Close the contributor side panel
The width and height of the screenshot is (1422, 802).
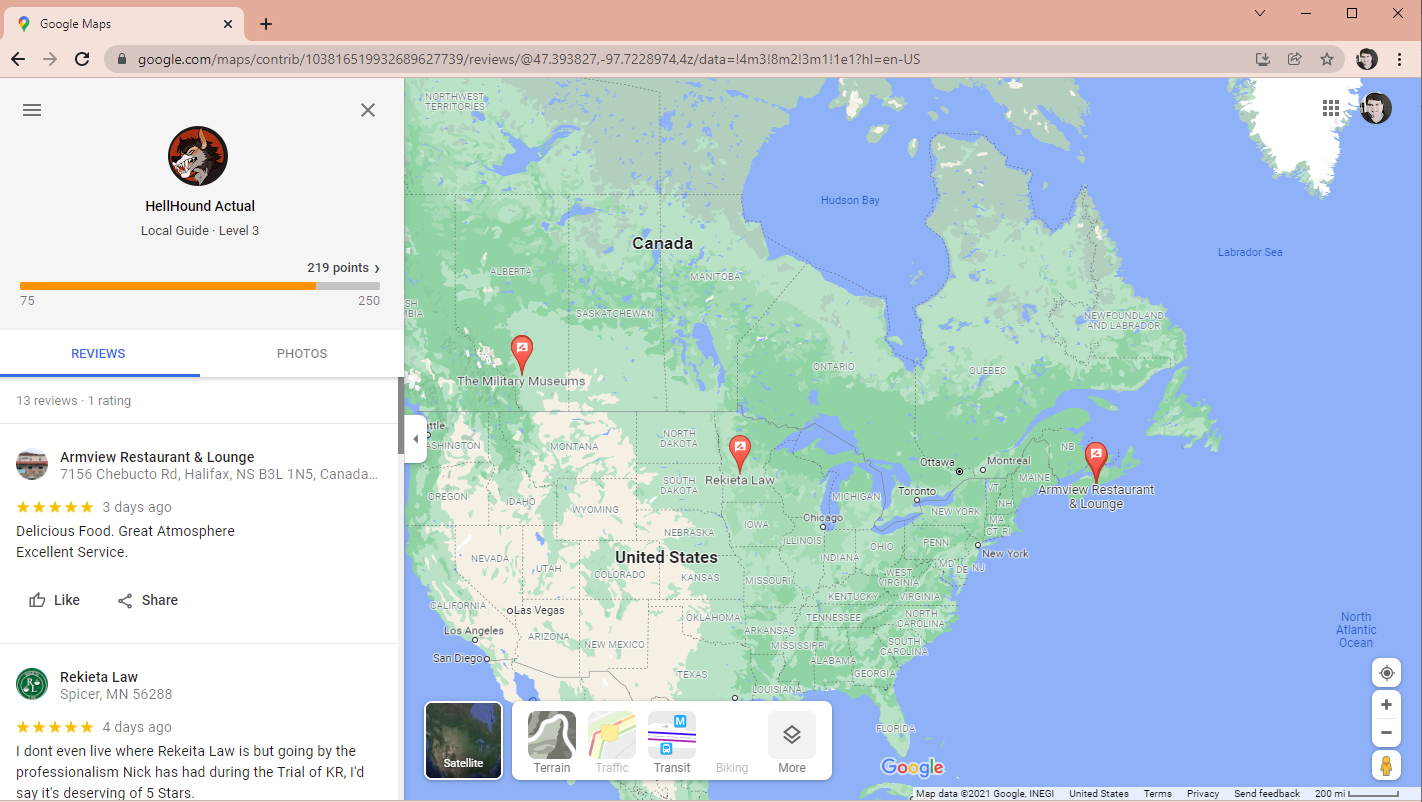pyautogui.click(x=368, y=110)
